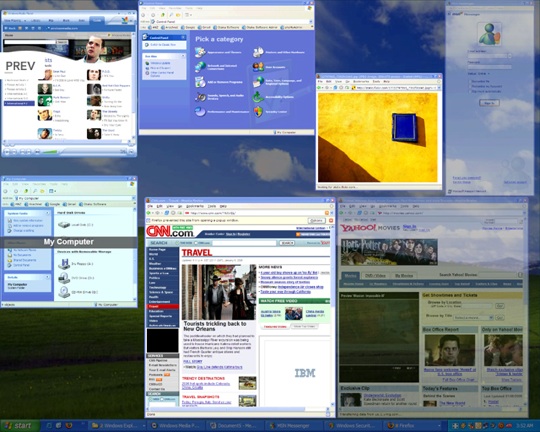The image size is (540, 432).
Task: Toggle the Remember Me checkbox
Action: (470, 81)
